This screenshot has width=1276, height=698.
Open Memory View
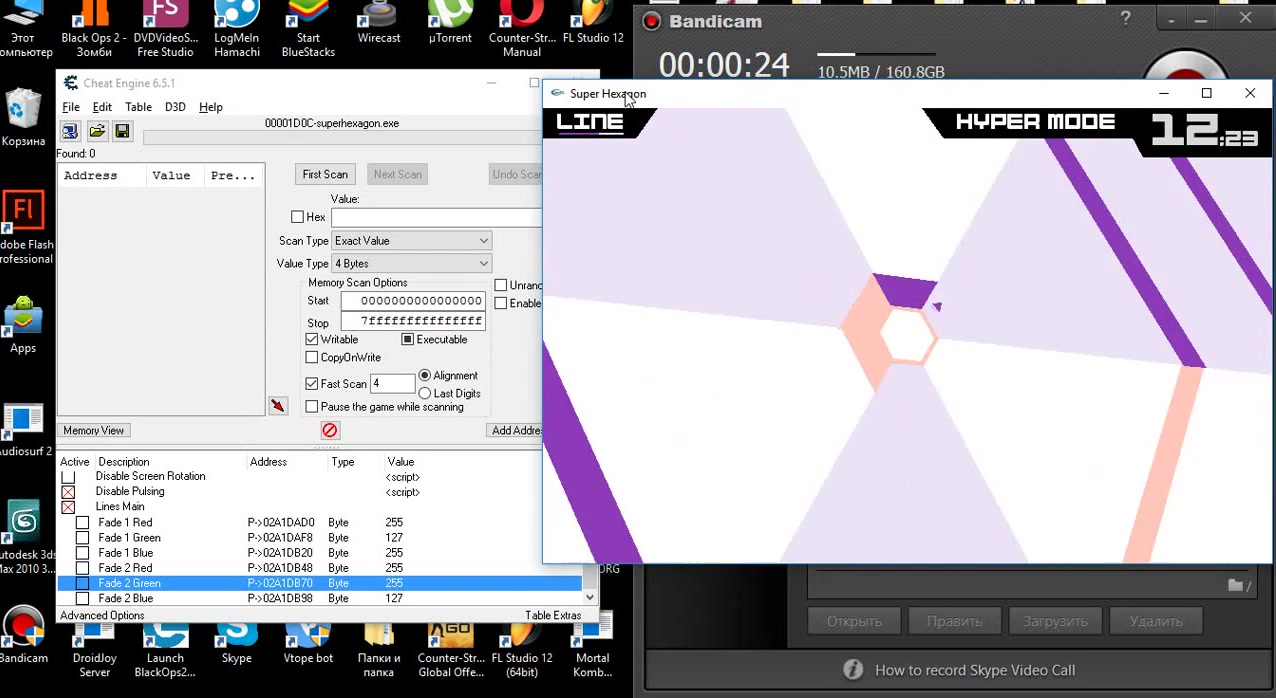coord(93,430)
